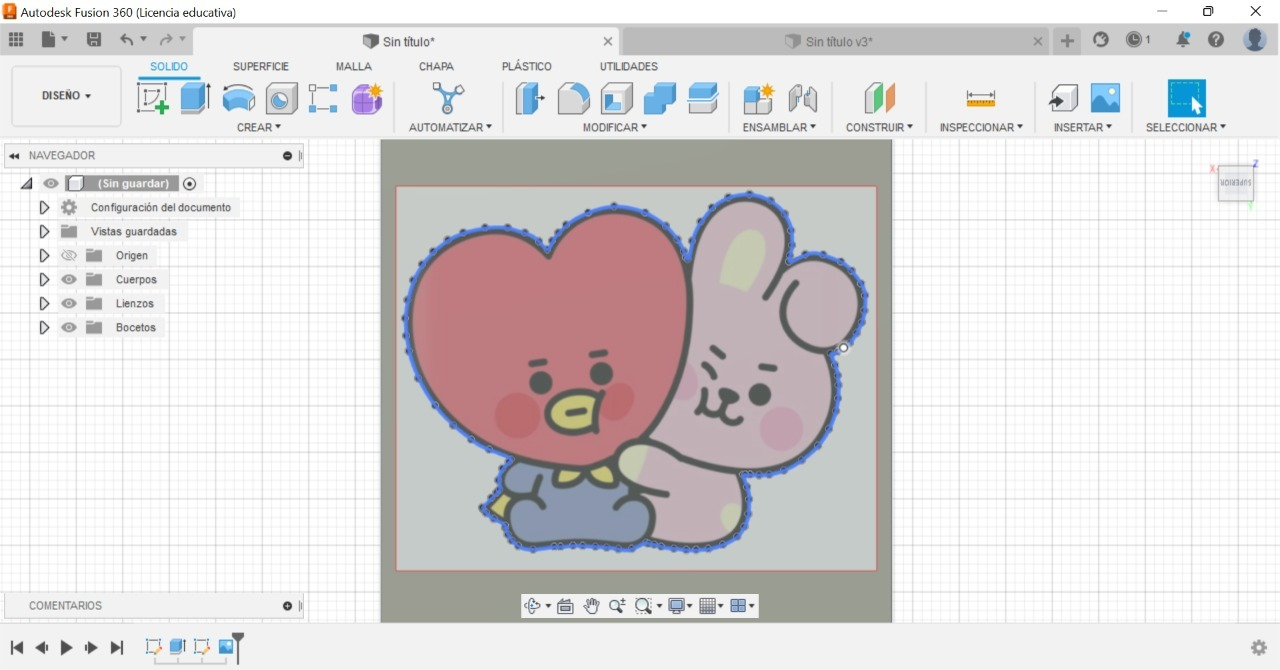This screenshot has width=1280, height=670.
Task: Switch to the CHAPA tab
Action: [436, 67]
